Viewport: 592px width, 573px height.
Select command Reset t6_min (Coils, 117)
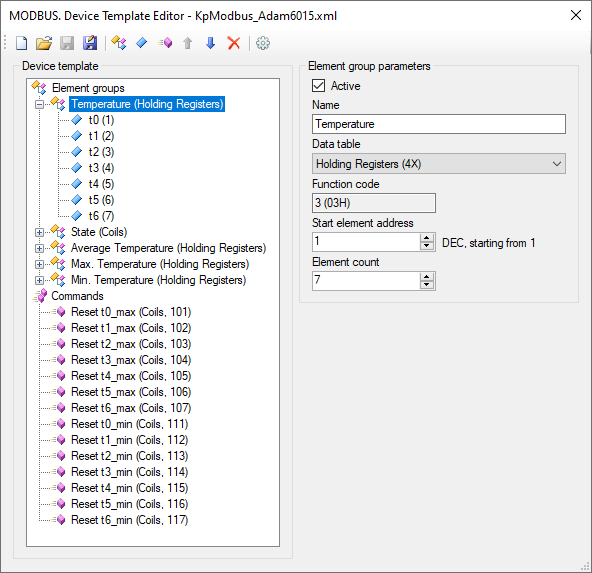pos(130,520)
